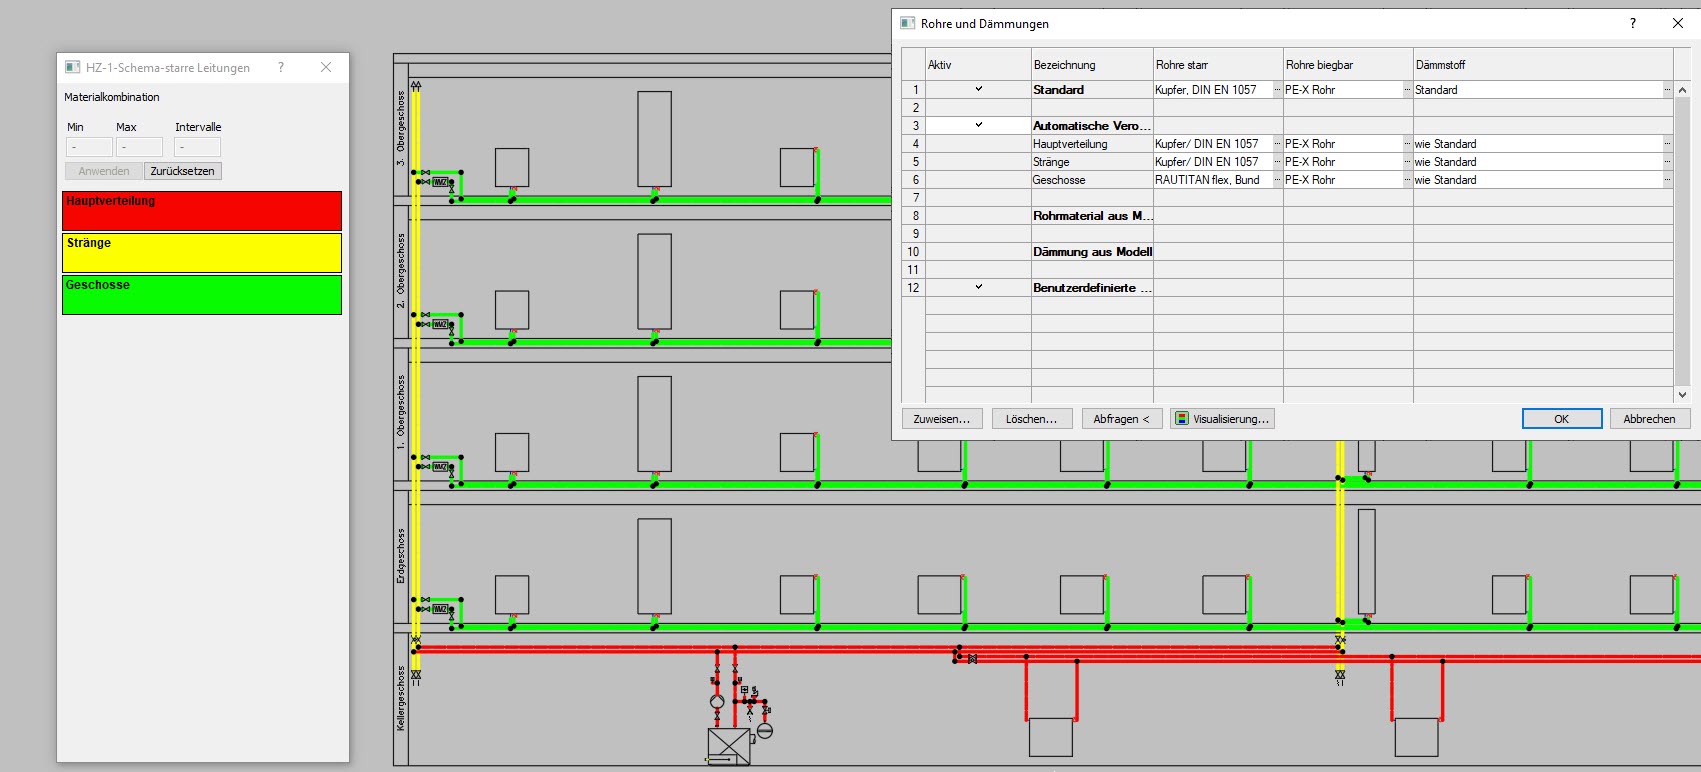Open Rohre biegbar picker for Geschosse row
The width and height of the screenshot is (1701, 772).
(1407, 180)
